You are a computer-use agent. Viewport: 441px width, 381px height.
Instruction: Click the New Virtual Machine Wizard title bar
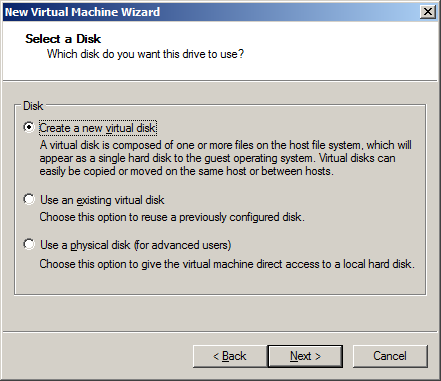coord(210,12)
